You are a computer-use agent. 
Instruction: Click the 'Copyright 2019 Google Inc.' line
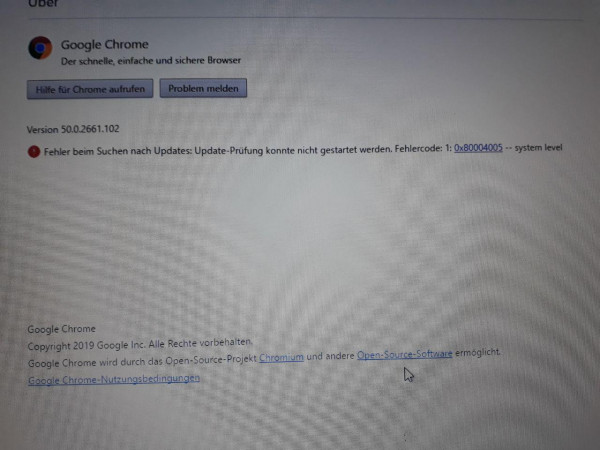click(x=140, y=344)
